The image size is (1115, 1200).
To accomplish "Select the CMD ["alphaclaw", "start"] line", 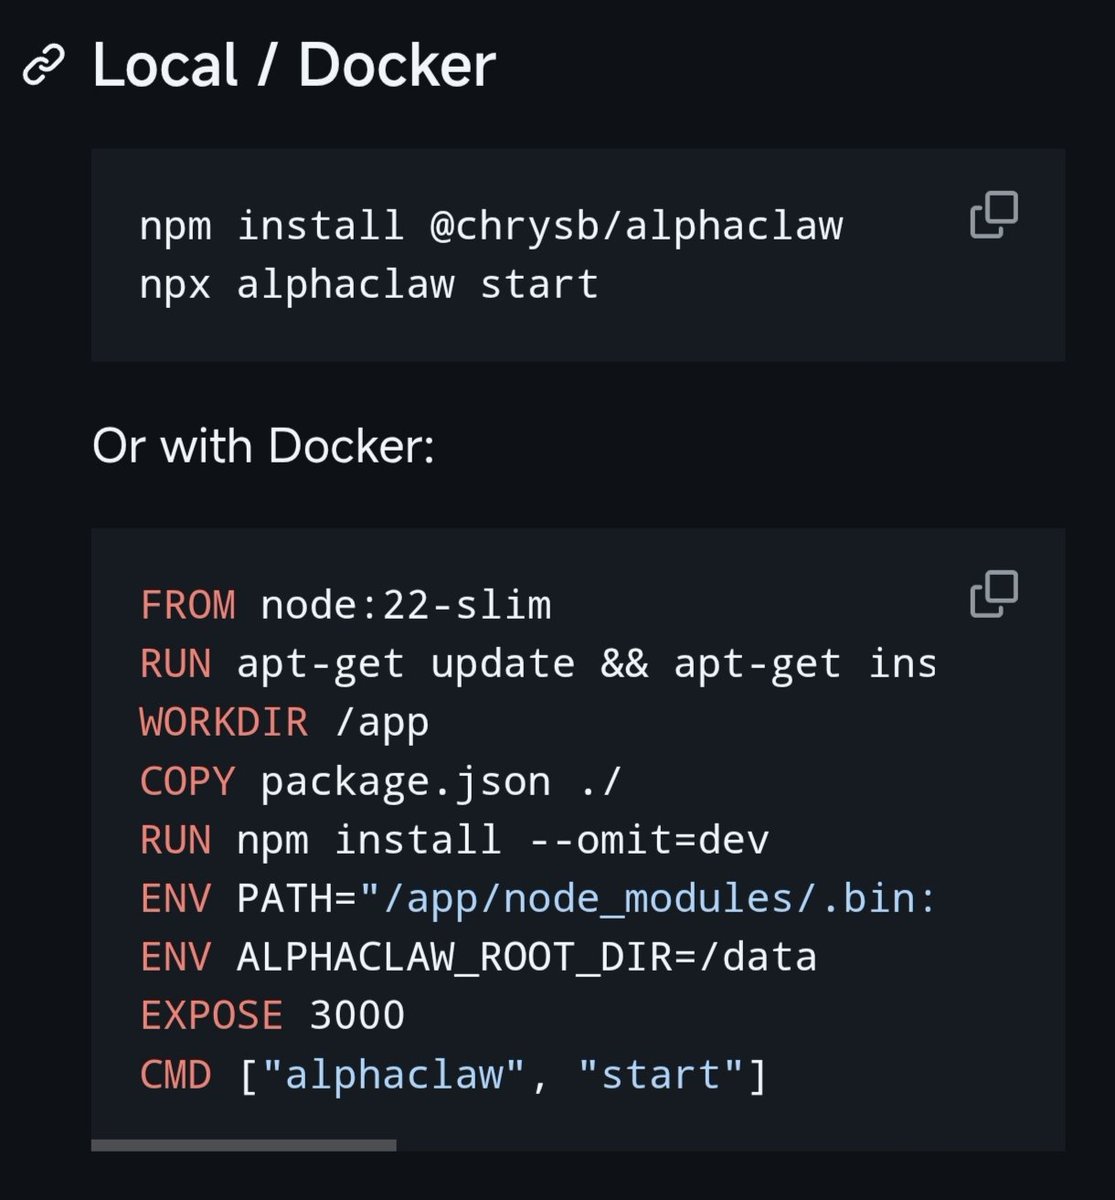I will click(454, 1075).
